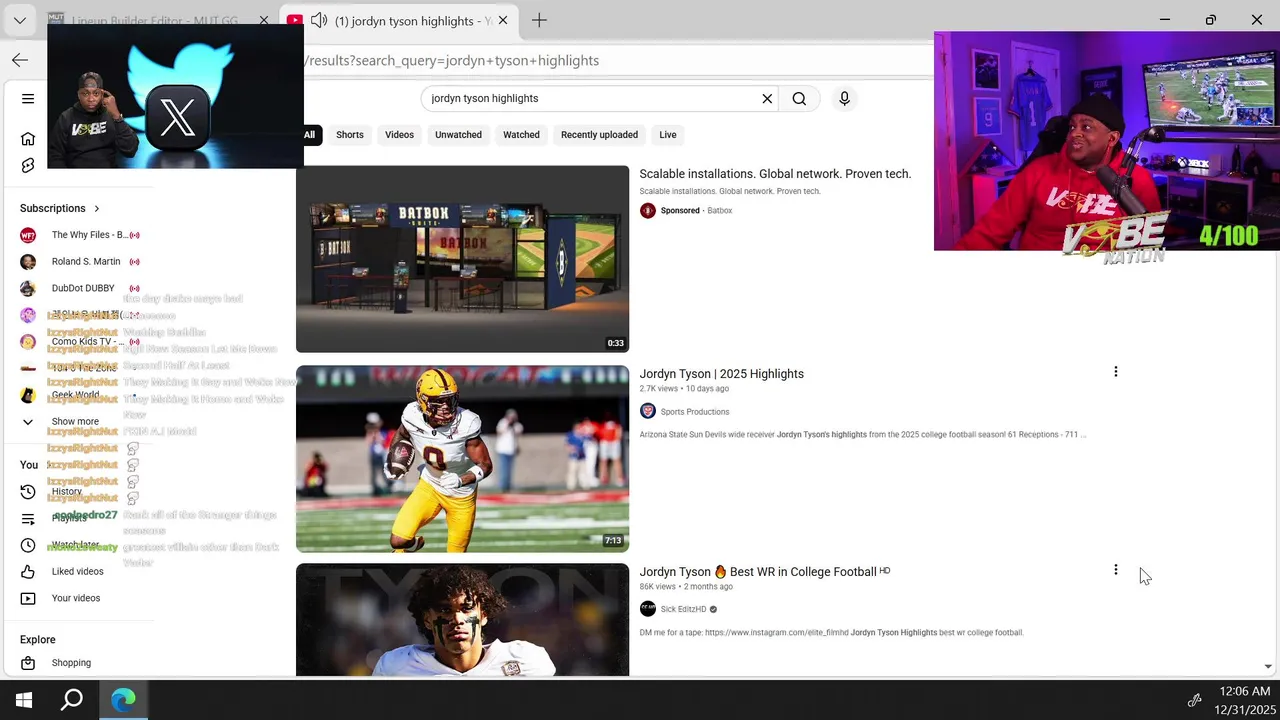
Task: Open Windows taskbar search
Action: (x=72, y=700)
